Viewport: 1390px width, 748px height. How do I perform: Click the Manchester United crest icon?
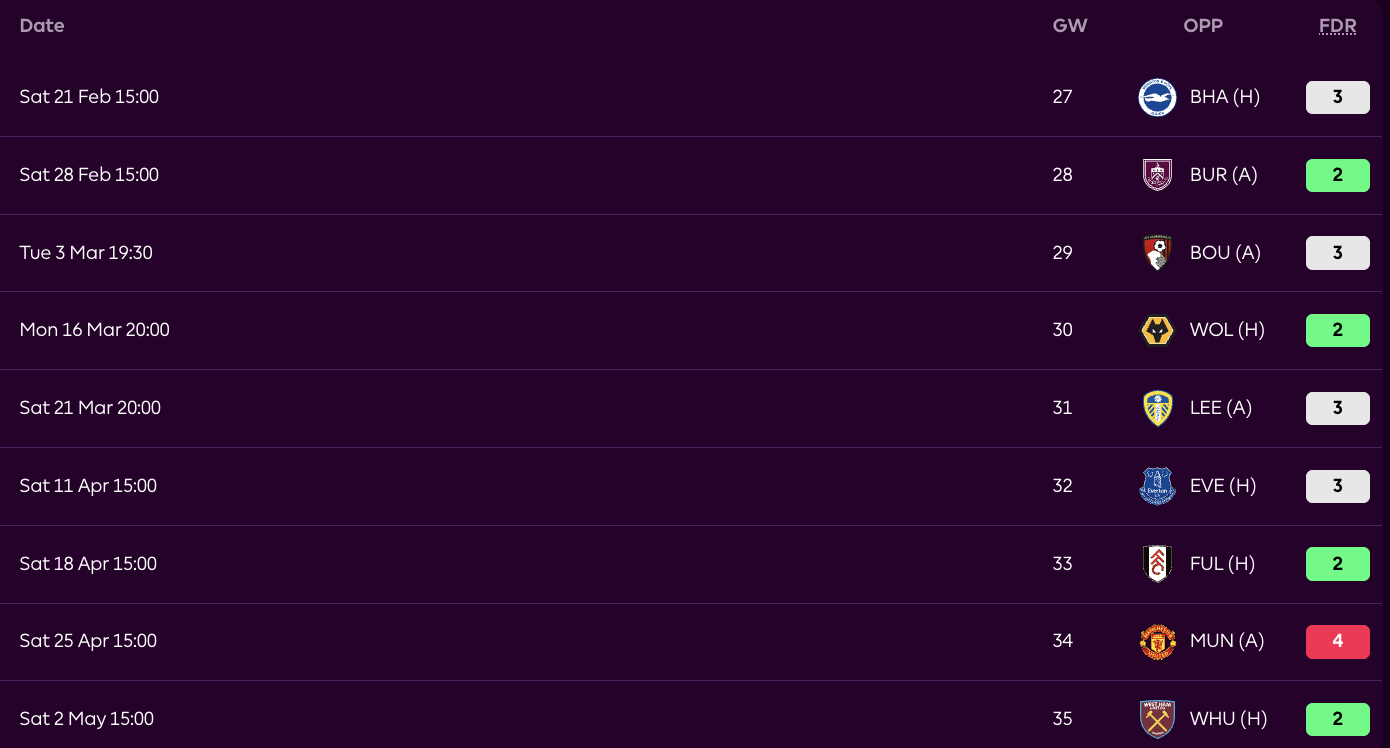pos(1157,641)
